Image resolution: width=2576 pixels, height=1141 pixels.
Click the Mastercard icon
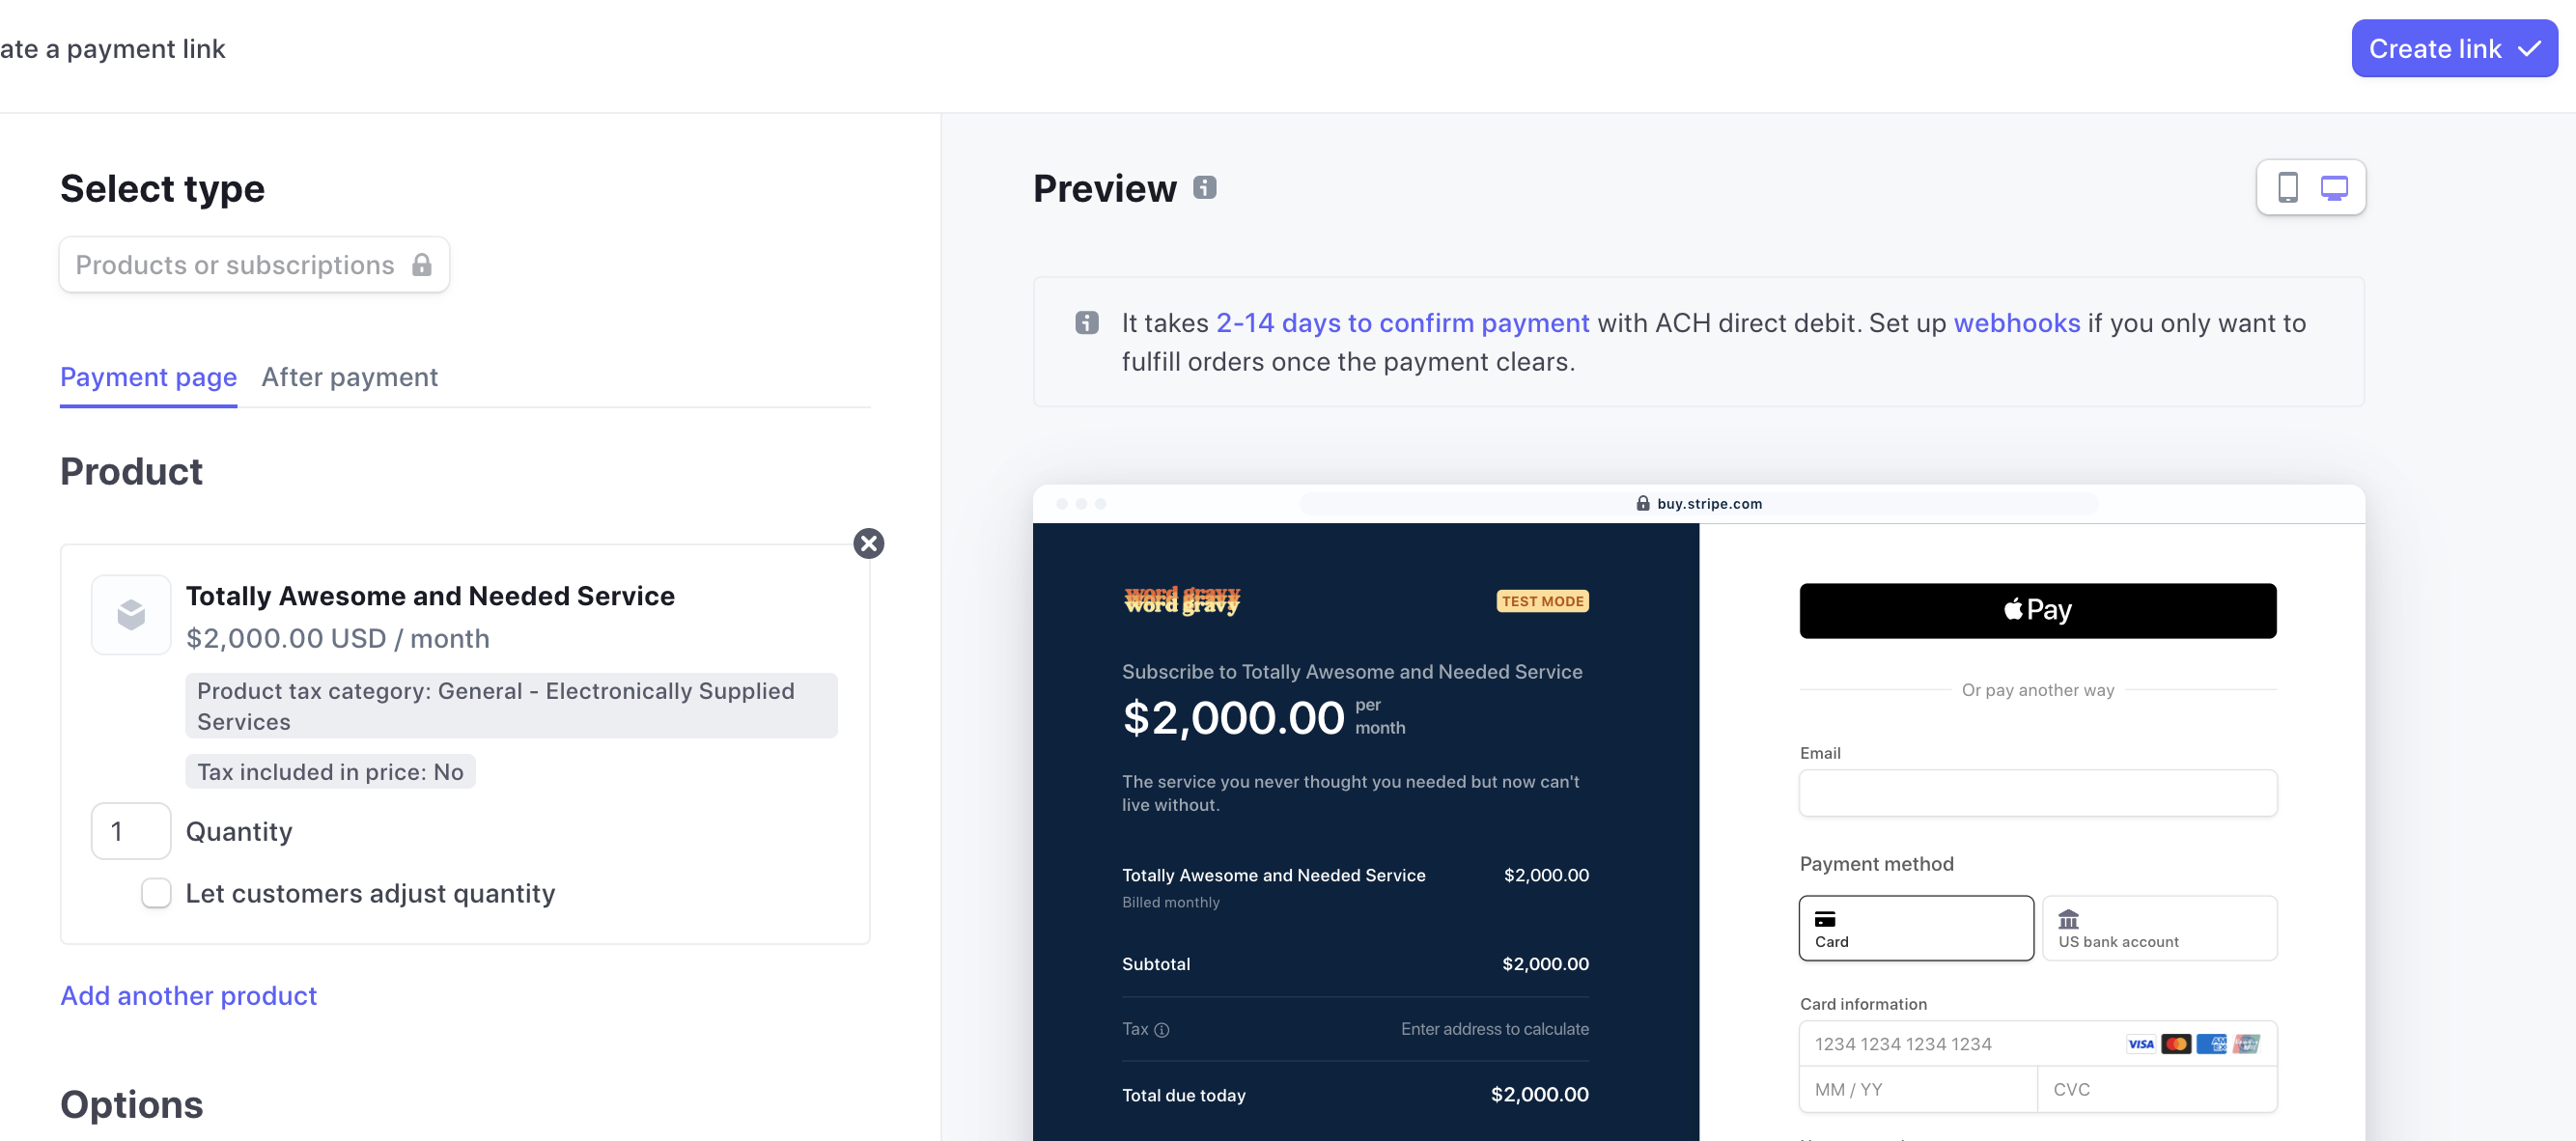(2175, 1044)
